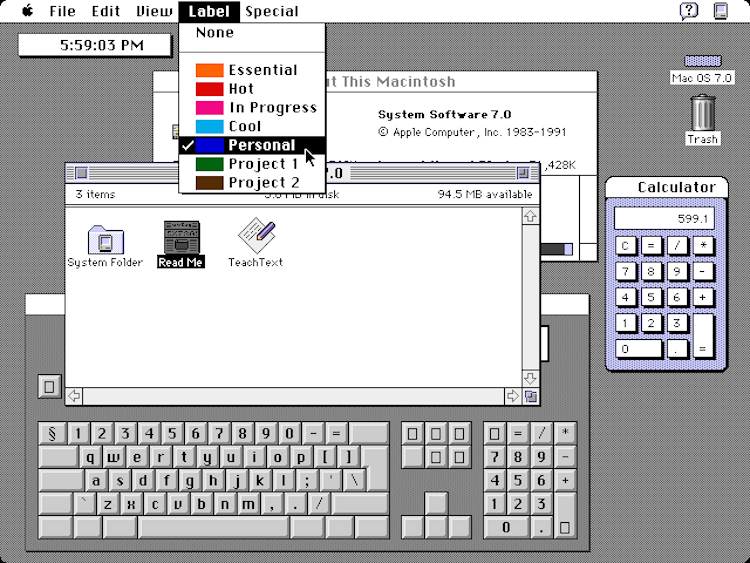This screenshot has width=750, height=563.
Task: Click the Calculator 0 button
Action: (638, 349)
